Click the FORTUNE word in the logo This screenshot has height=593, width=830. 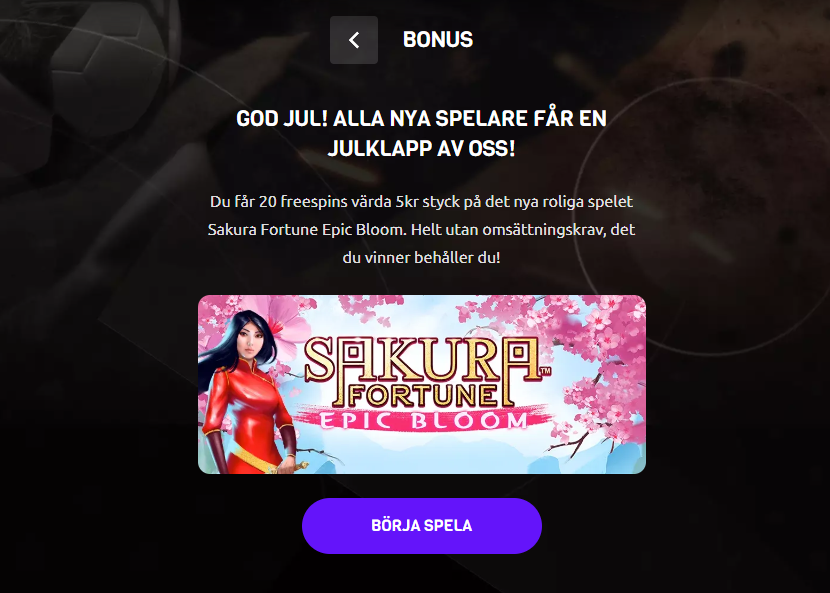423,396
